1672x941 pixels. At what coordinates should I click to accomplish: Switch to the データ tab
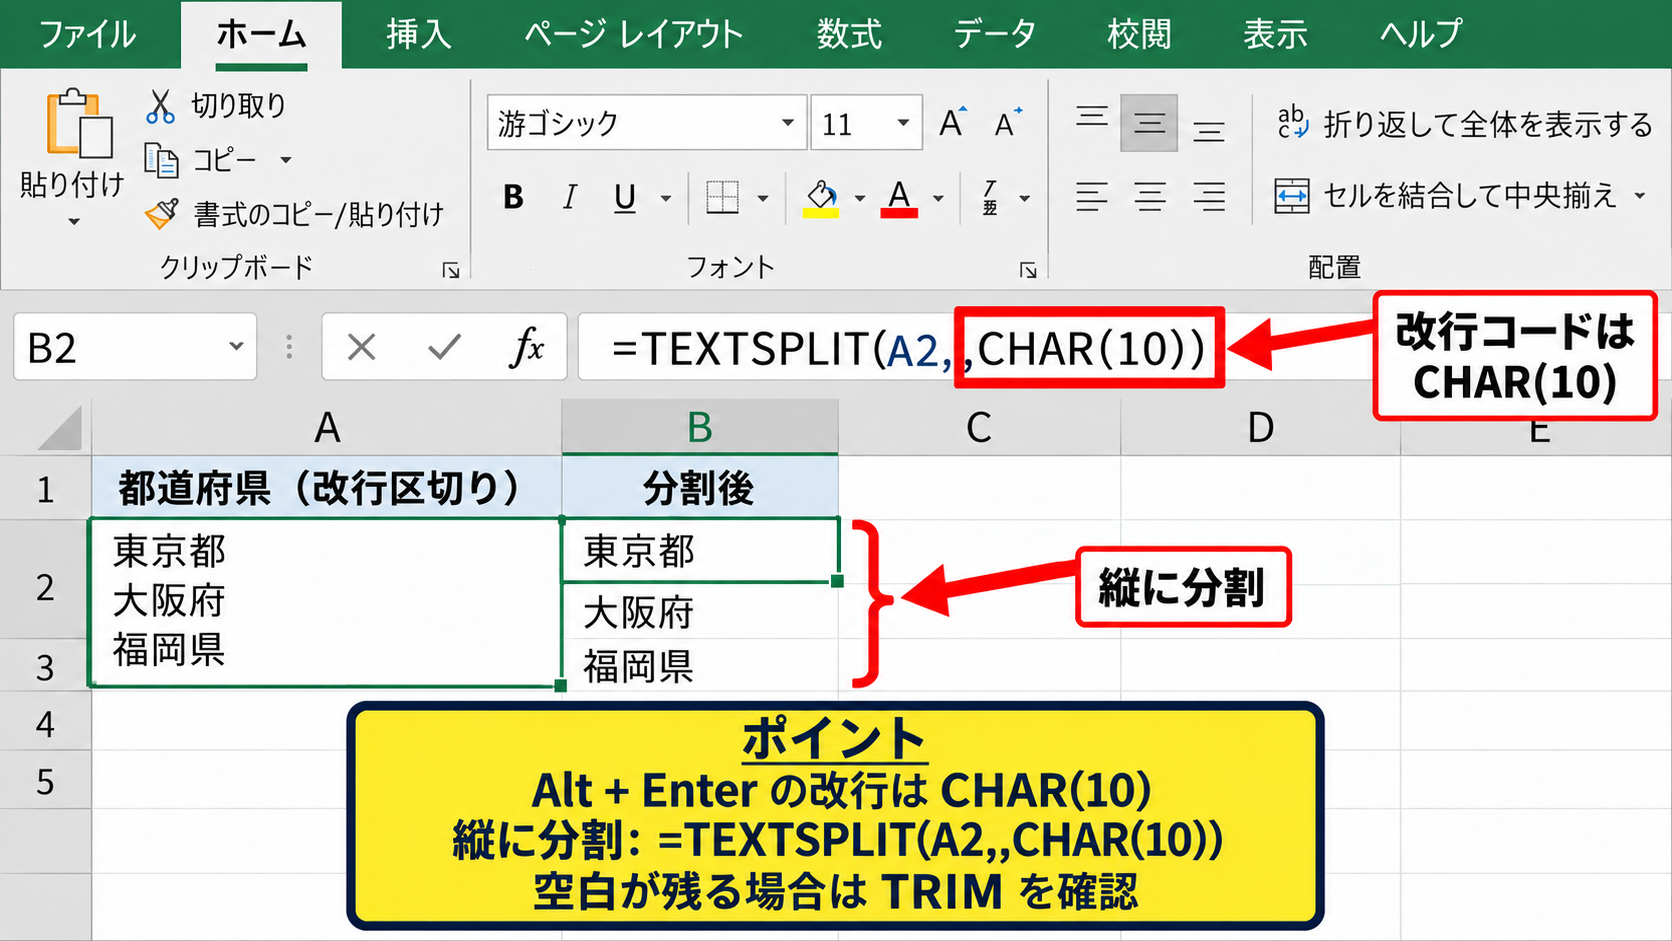[x=994, y=35]
